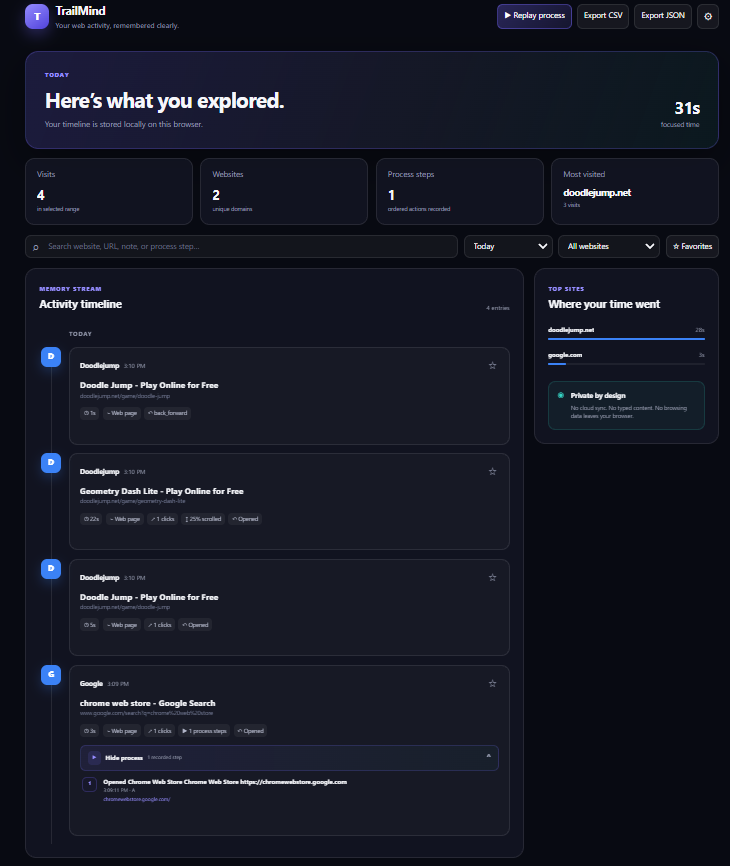Start the Replay process
Image resolution: width=730 pixels, height=866 pixels.
pyautogui.click(x=534, y=16)
